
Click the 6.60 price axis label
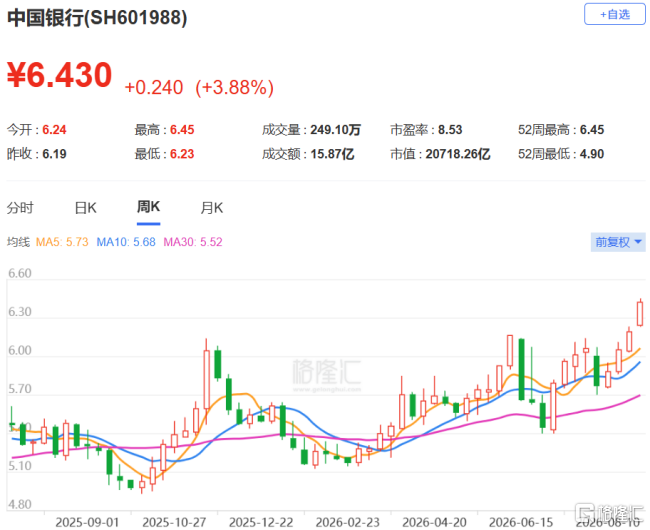[x=19, y=273]
